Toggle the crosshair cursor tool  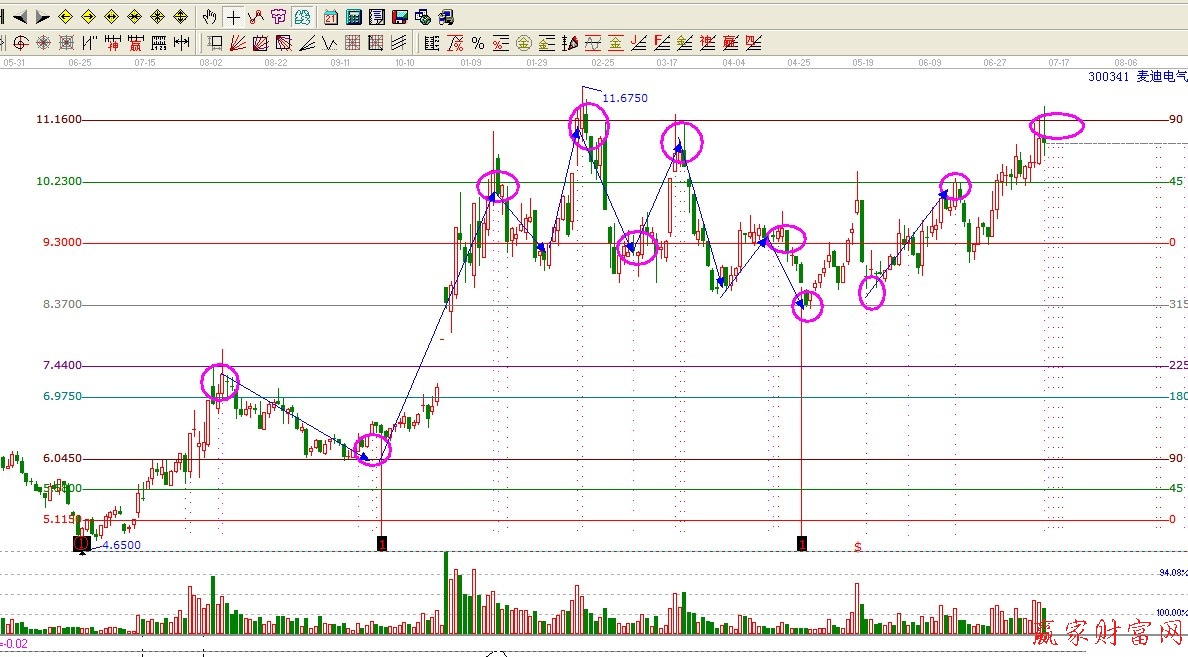(233, 17)
